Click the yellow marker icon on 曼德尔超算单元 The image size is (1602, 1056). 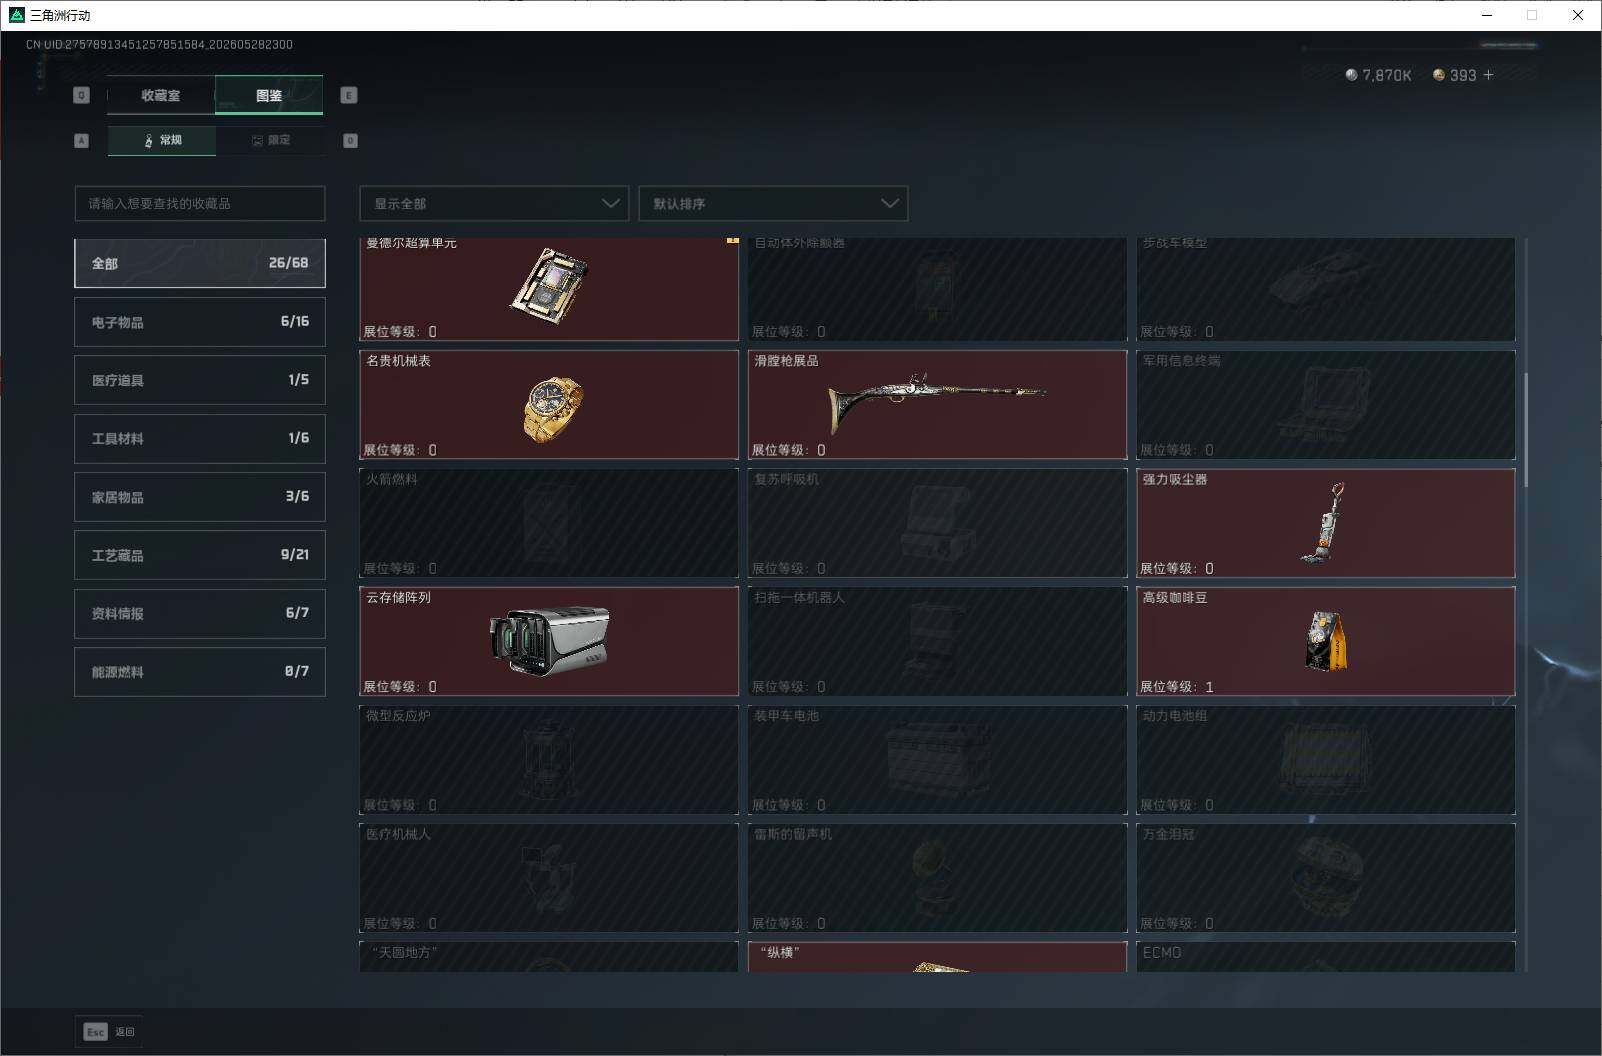pyautogui.click(x=733, y=241)
